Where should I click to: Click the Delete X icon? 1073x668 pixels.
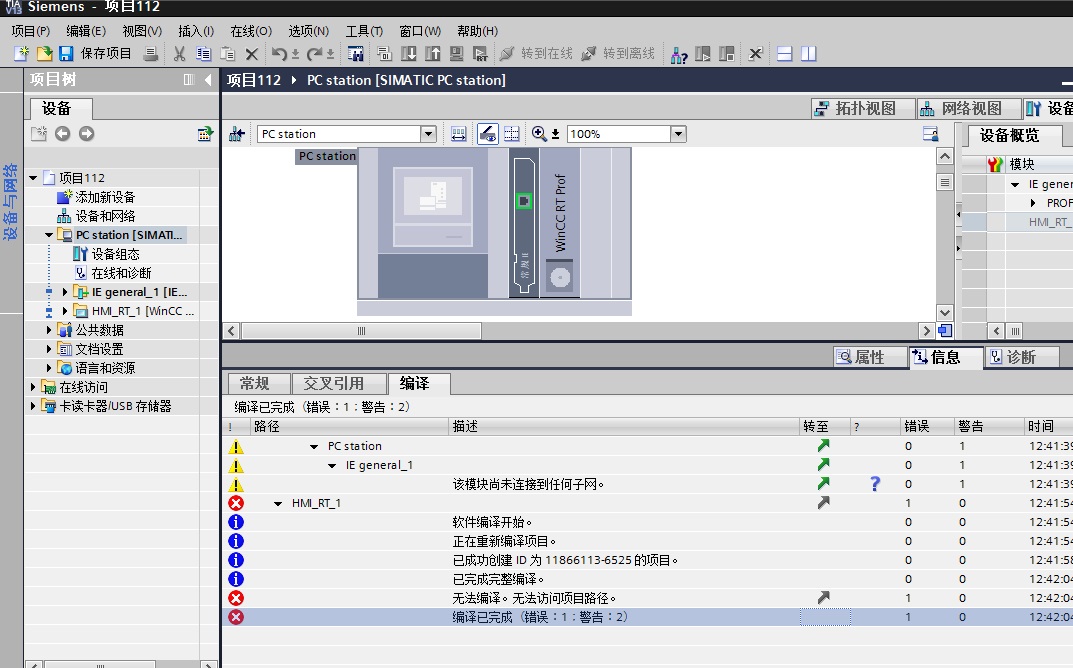252,53
